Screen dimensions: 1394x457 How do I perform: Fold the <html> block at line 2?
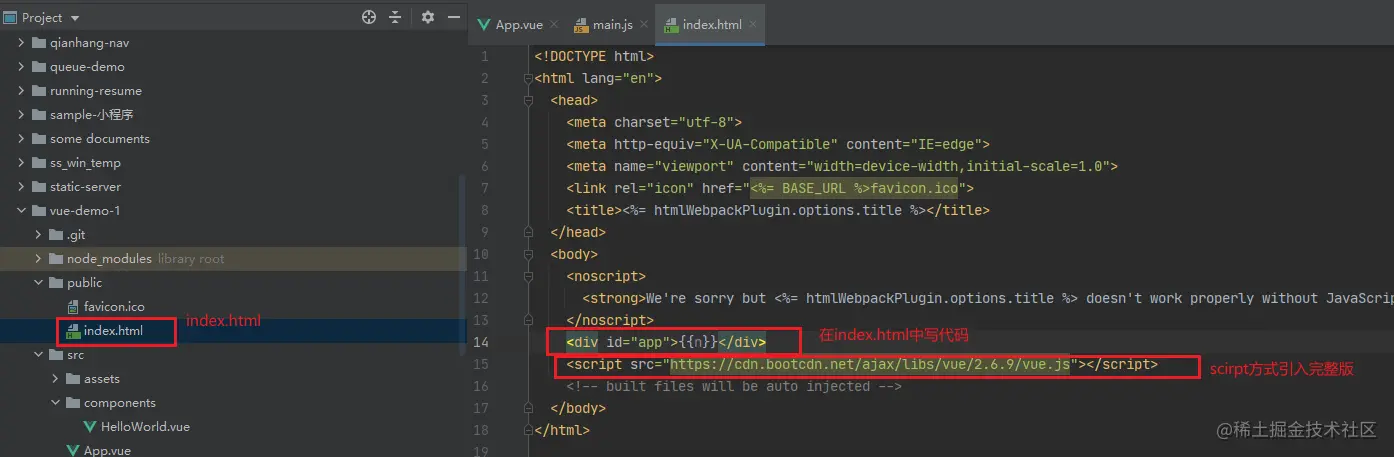pyautogui.click(x=526, y=78)
